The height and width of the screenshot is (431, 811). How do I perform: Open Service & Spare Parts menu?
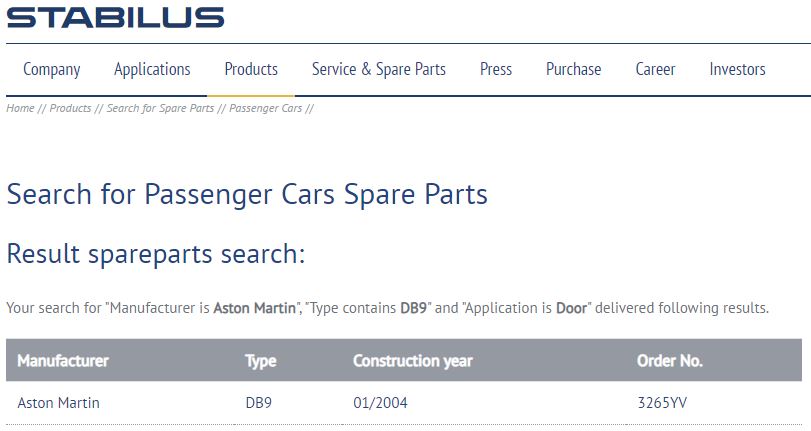click(x=379, y=69)
